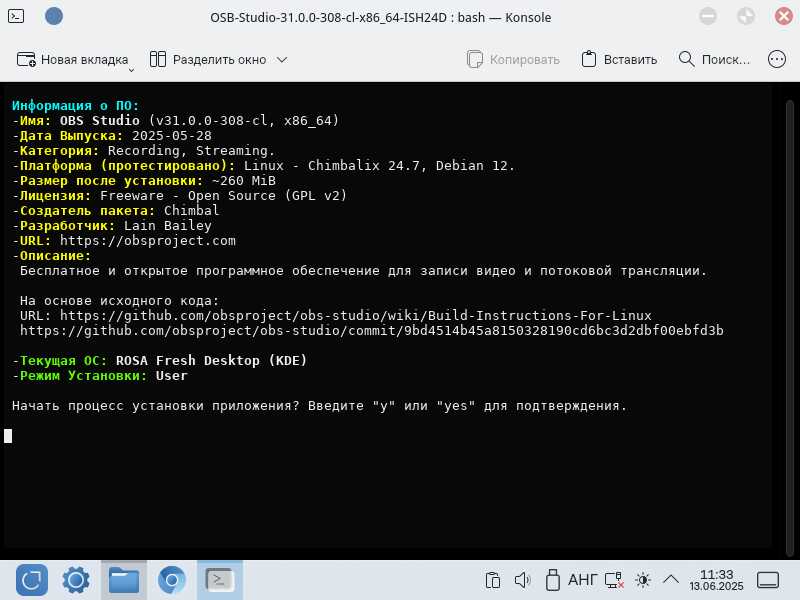Open the network status tray icon
Viewport: 800px width, 600px height.
pyautogui.click(x=614, y=580)
